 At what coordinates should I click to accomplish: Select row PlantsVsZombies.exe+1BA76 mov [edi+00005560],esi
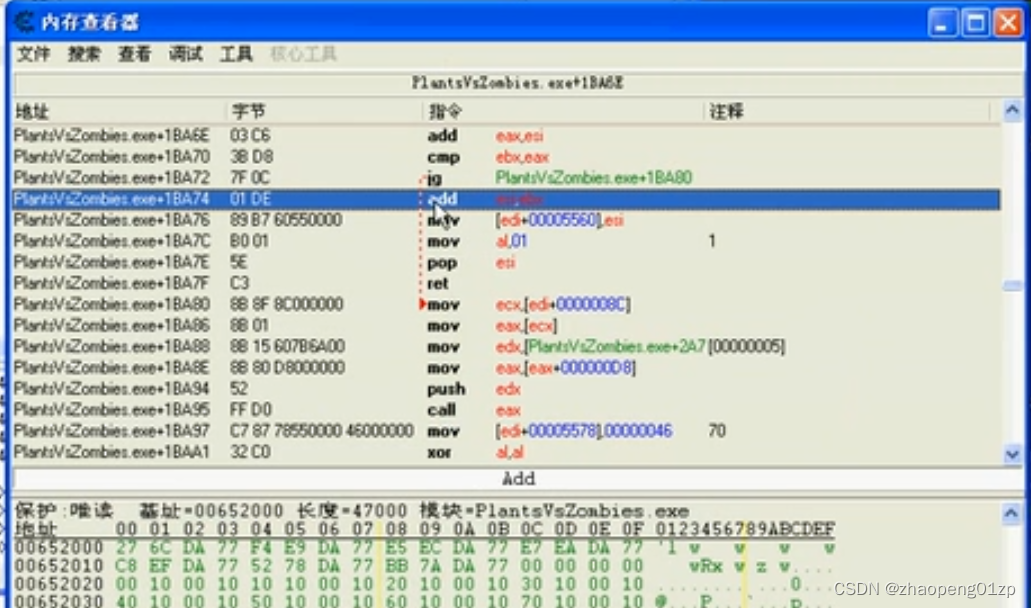click(506, 220)
